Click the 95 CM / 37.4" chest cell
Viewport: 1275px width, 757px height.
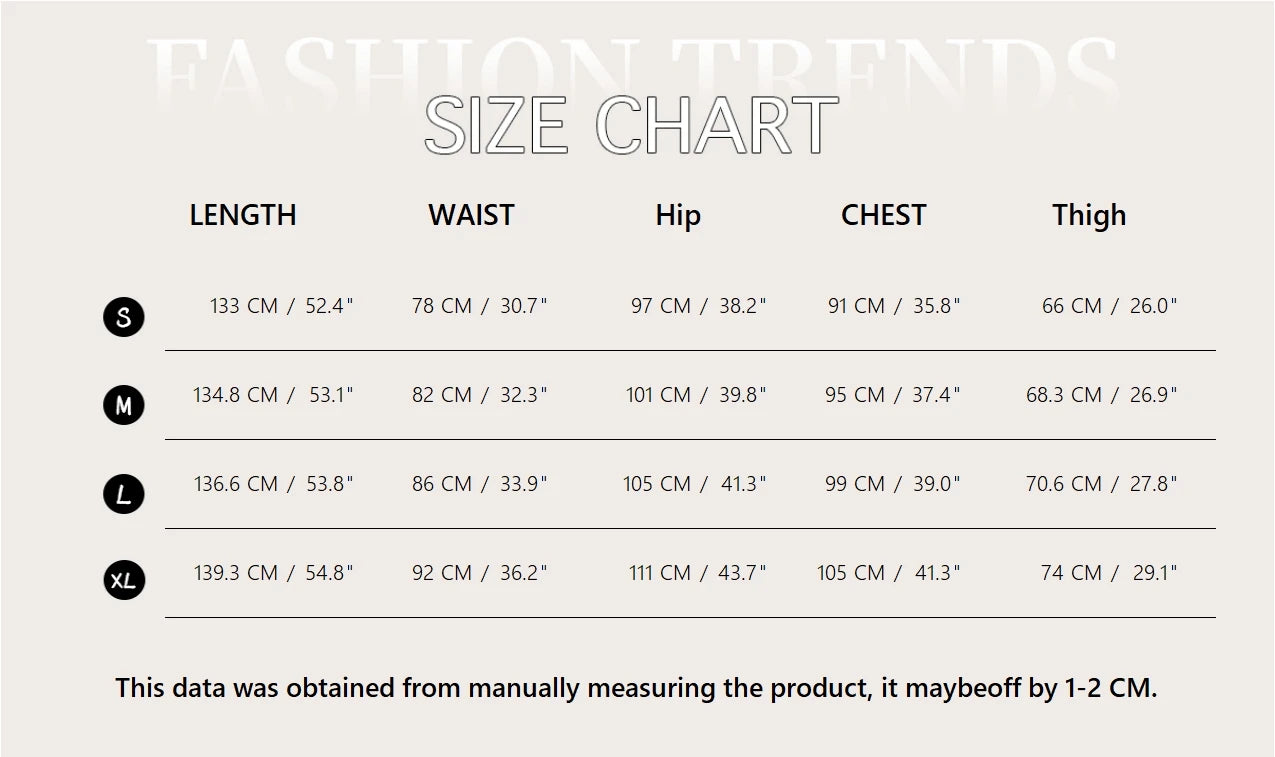tap(892, 395)
